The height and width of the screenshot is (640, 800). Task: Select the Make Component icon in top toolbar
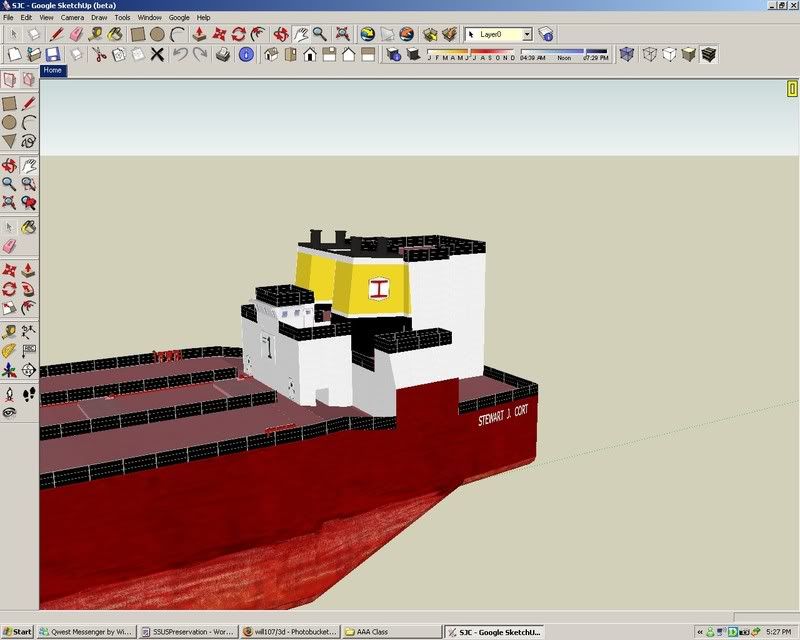pos(34,34)
